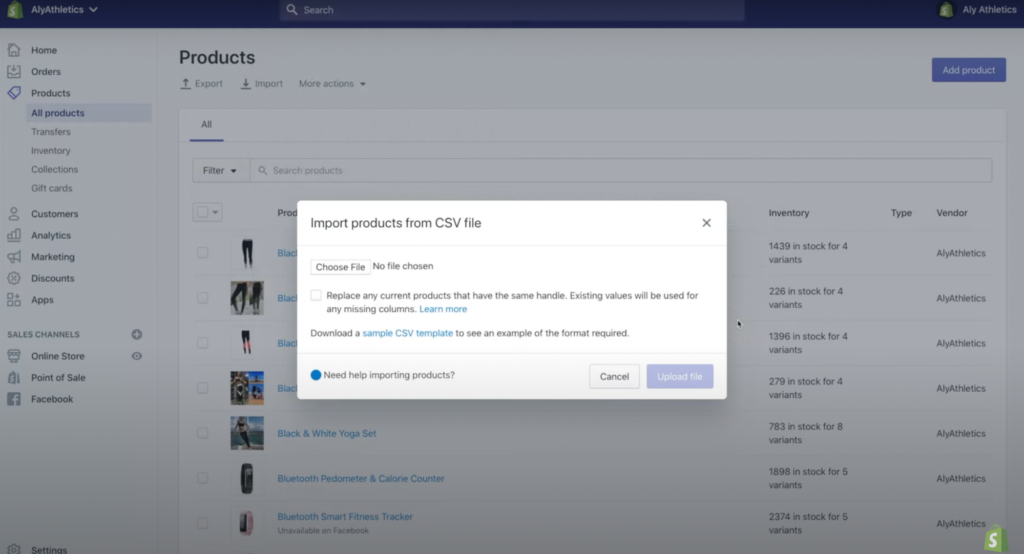Viewport: 1024px width, 554px height.
Task: Click Black & White Yoga Set thumbnail
Action: click(x=247, y=433)
